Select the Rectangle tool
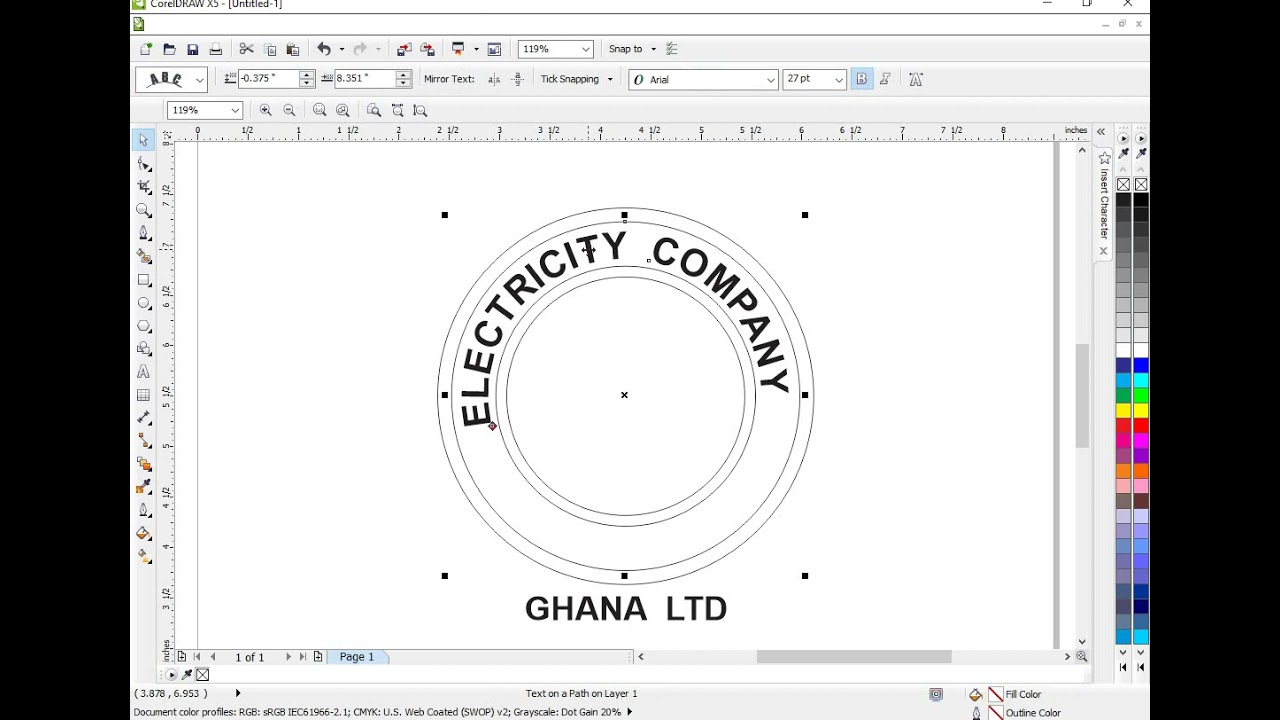Screen dimensions: 1280x720 [x=144, y=280]
